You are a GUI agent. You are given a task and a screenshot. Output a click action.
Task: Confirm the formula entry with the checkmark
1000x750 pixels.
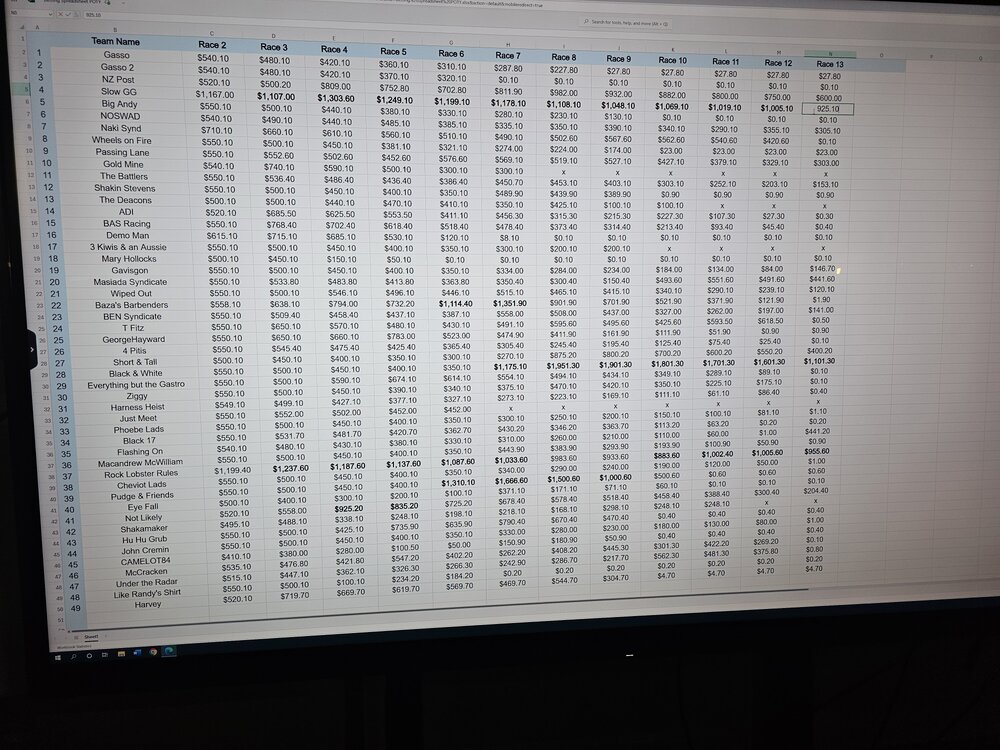coord(68,14)
